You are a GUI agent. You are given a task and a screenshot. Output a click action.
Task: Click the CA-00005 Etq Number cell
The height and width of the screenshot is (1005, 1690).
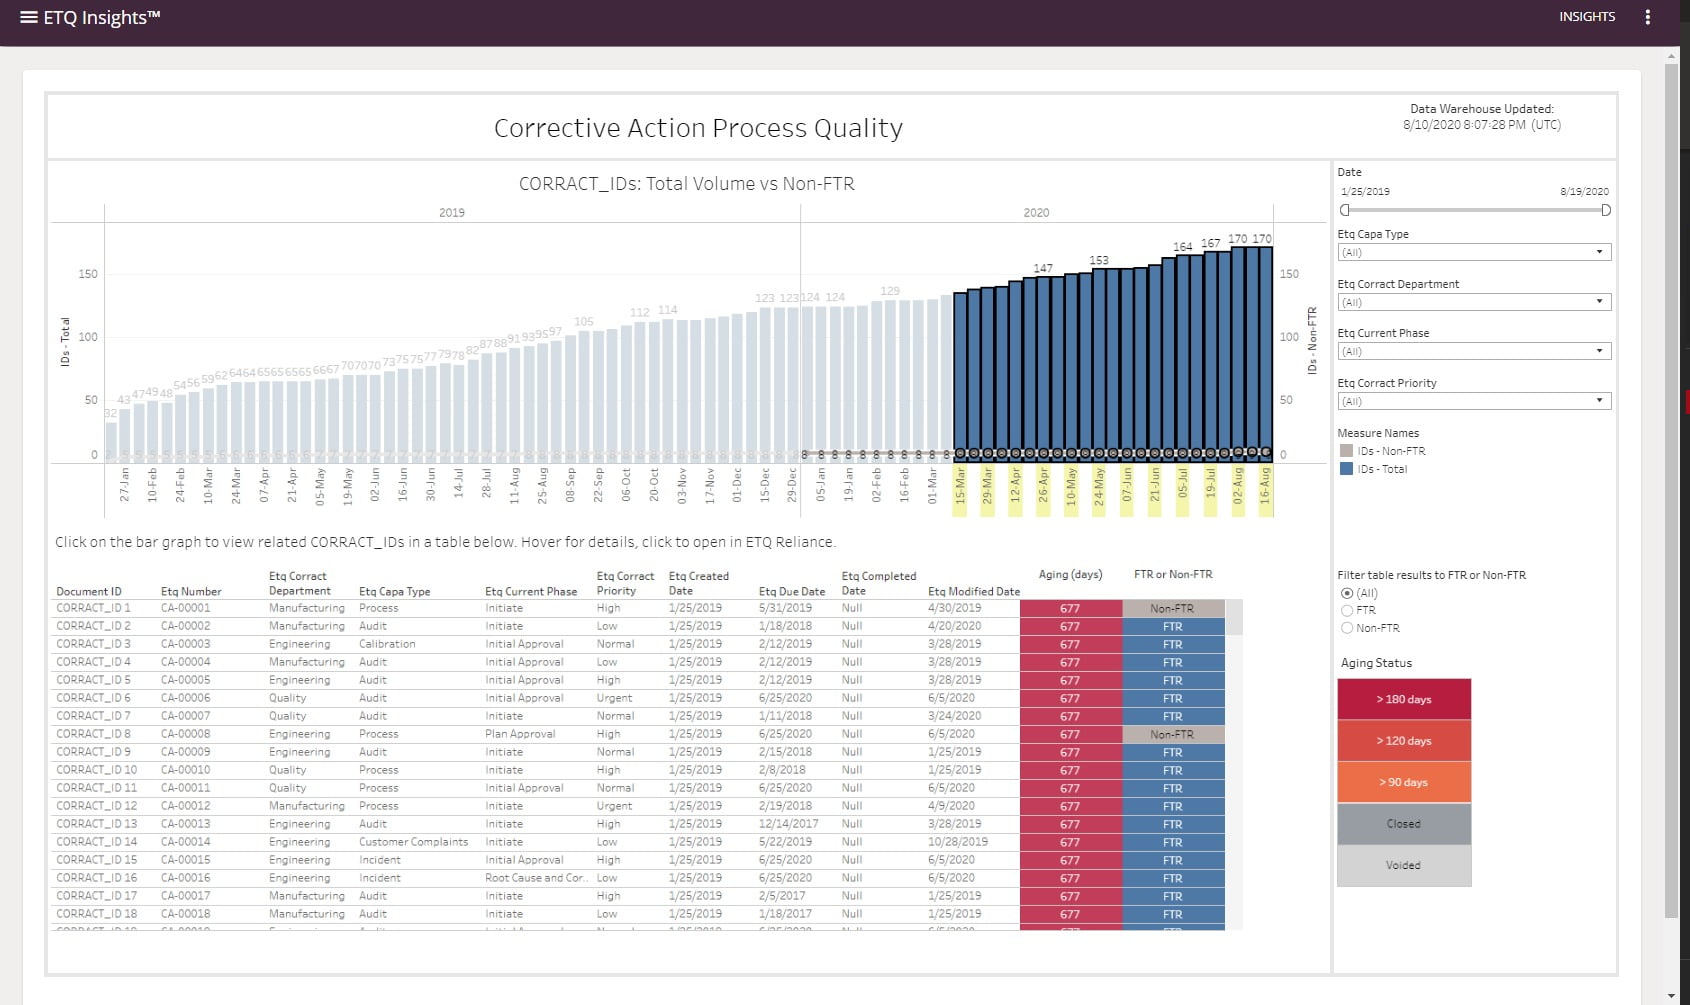186,680
